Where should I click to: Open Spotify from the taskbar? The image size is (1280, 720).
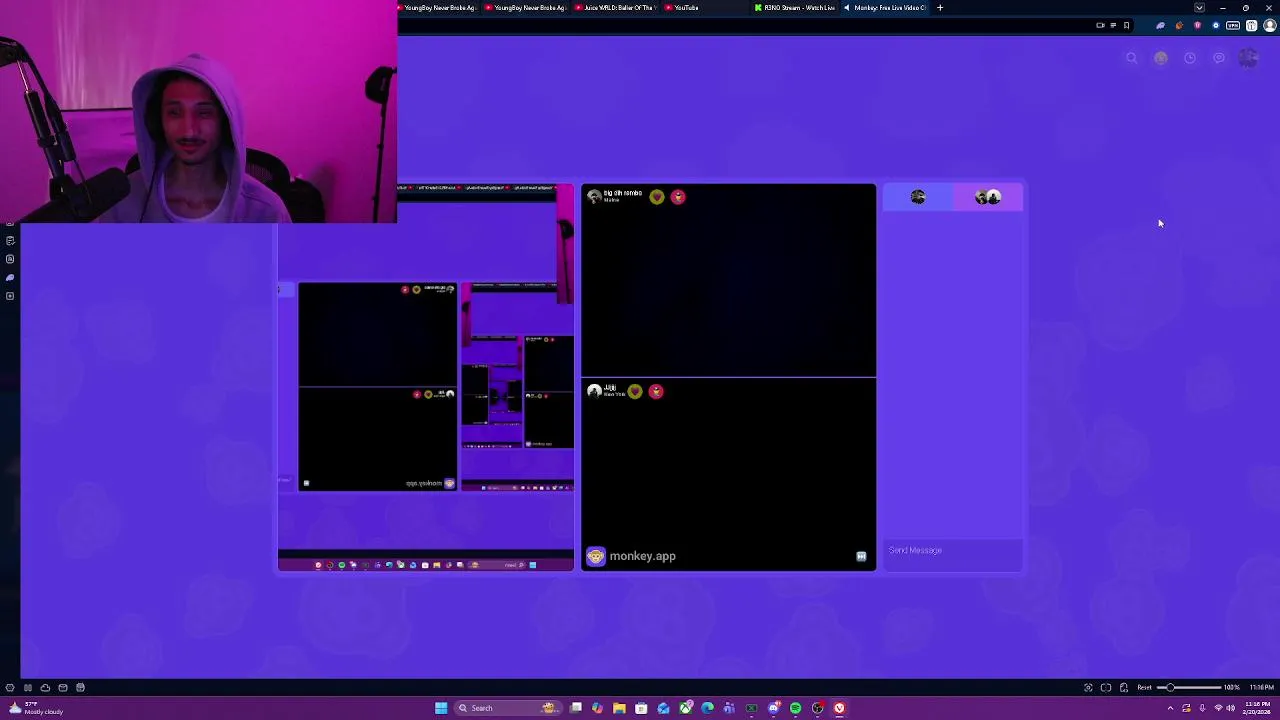point(795,709)
